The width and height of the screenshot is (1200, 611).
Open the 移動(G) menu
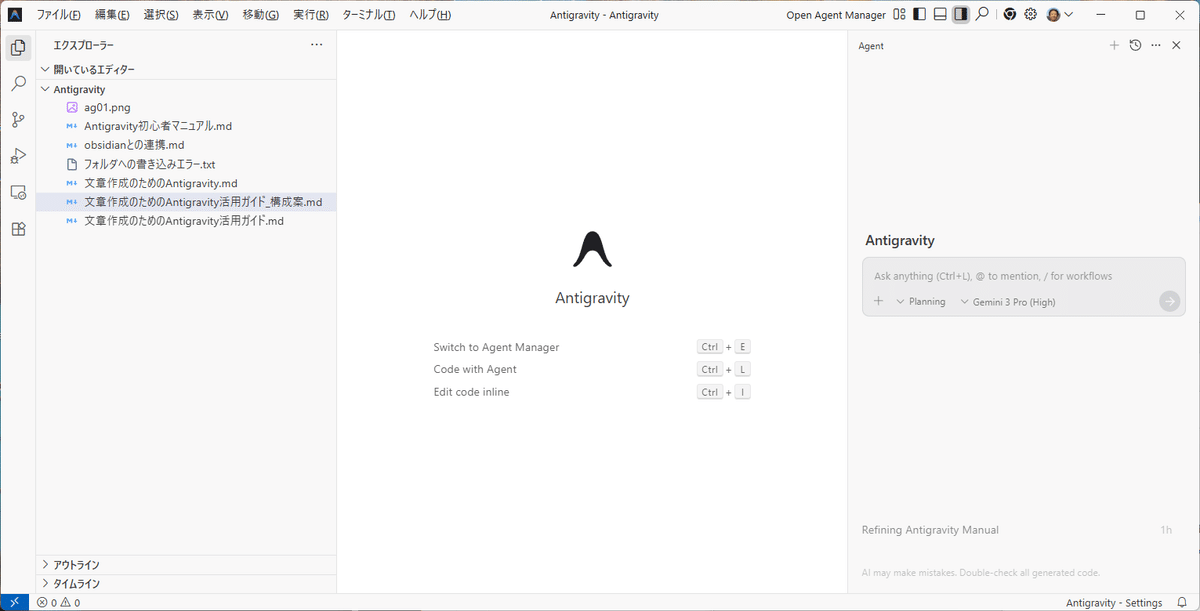pyautogui.click(x=260, y=15)
